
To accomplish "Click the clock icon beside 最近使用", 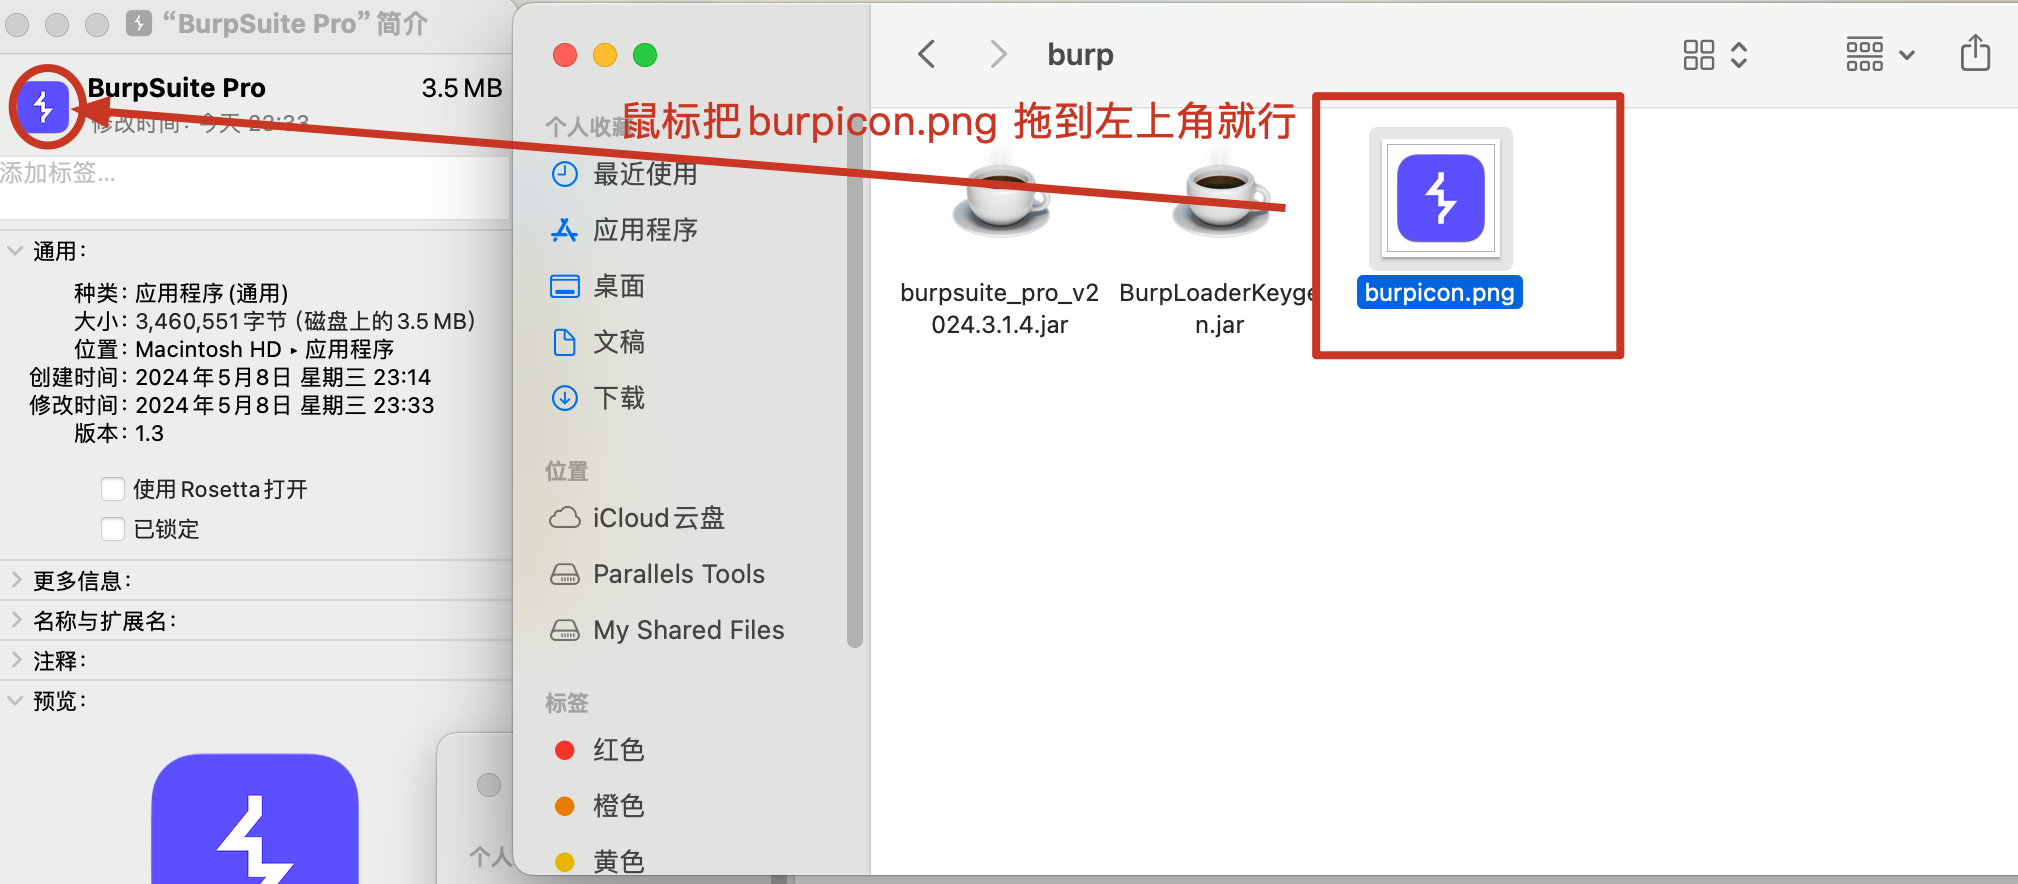I will (x=565, y=174).
